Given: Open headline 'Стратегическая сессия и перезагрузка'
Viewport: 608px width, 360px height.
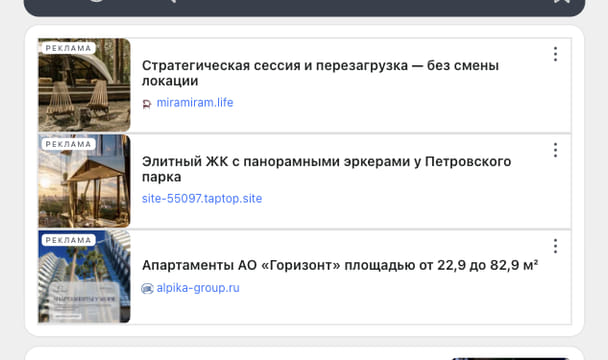Looking at the screenshot, I should 320,73.
